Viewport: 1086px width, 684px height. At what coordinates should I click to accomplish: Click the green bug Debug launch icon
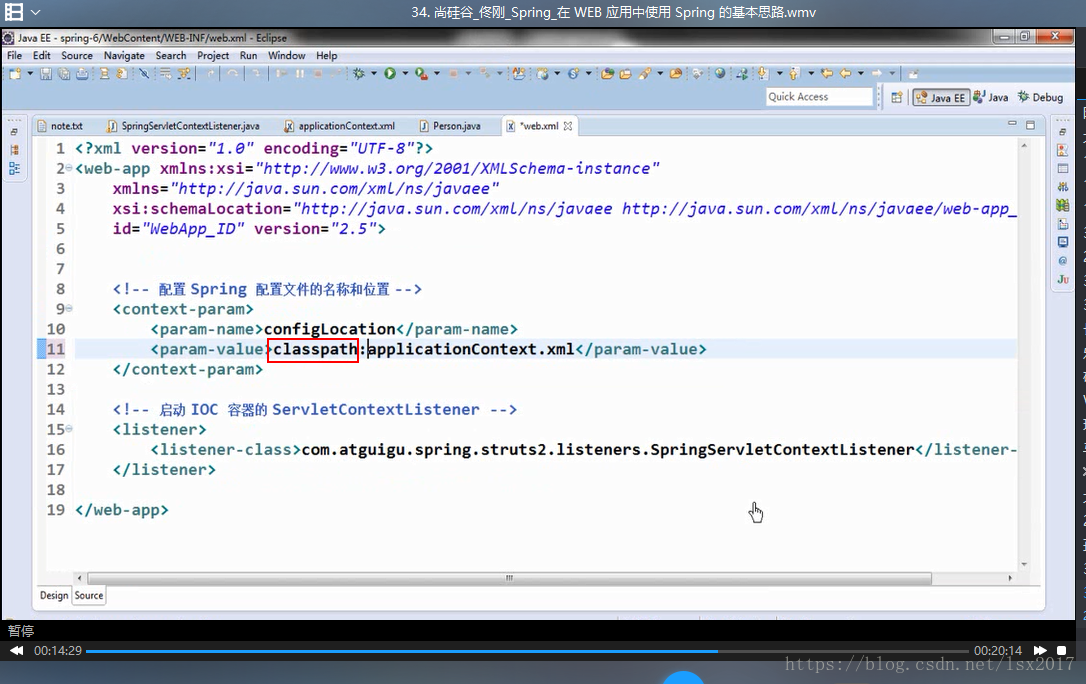point(359,73)
